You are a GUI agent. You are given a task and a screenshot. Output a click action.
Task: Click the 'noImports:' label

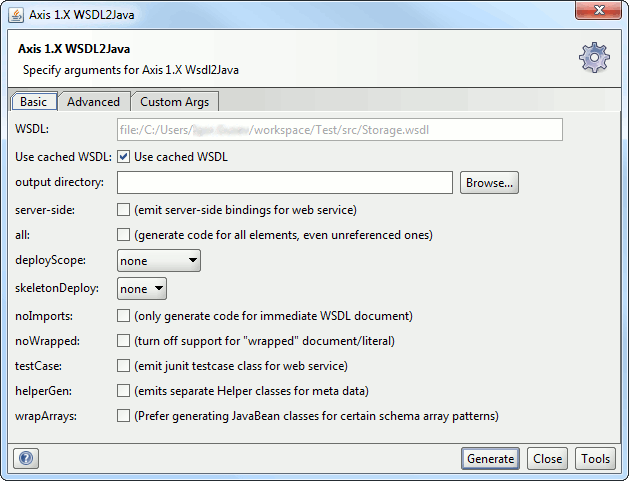click(x=44, y=316)
